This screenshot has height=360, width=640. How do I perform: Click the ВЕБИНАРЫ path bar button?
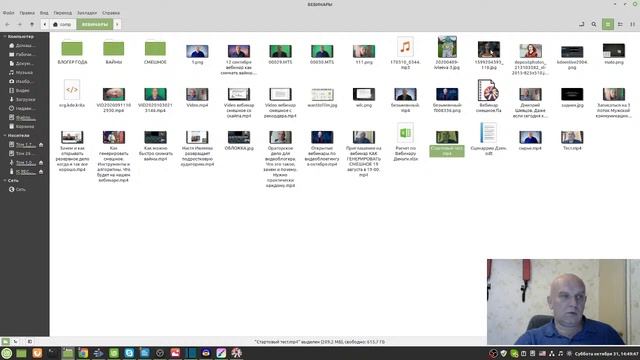[x=95, y=24]
